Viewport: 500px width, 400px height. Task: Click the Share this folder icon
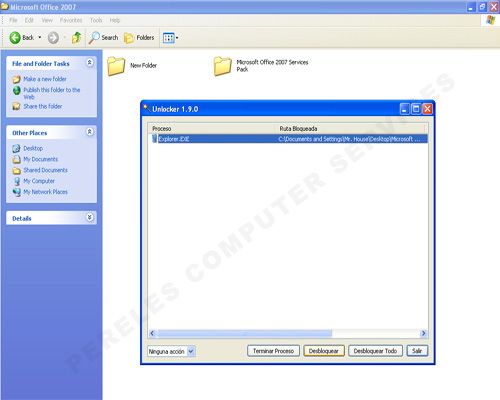(x=16, y=106)
